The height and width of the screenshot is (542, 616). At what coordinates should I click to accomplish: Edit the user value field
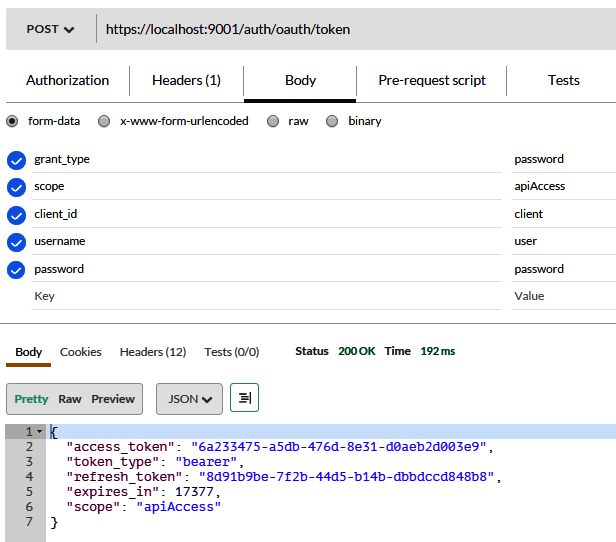pos(564,241)
